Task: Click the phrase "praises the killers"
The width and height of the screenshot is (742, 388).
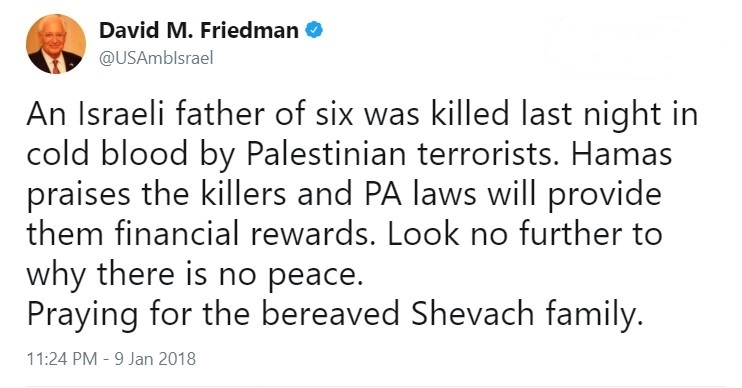Action: tap(156, 195)
